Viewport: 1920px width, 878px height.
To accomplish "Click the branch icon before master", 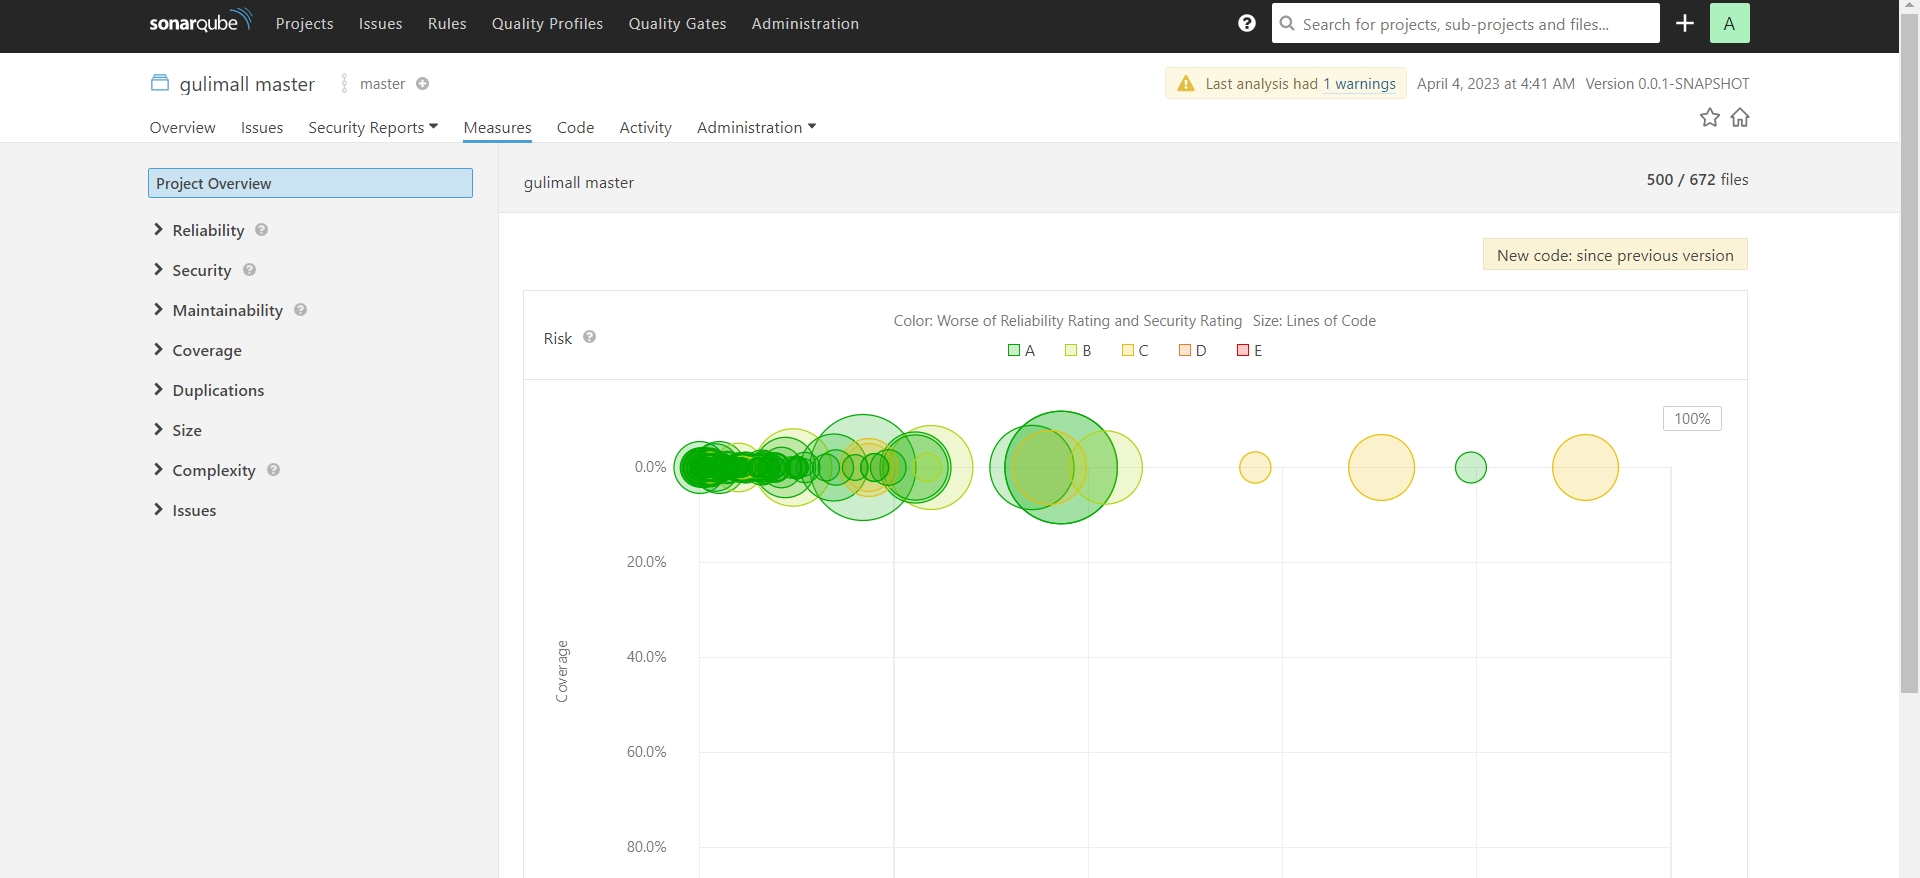I will pyautogui.click(x=344, y=84).
